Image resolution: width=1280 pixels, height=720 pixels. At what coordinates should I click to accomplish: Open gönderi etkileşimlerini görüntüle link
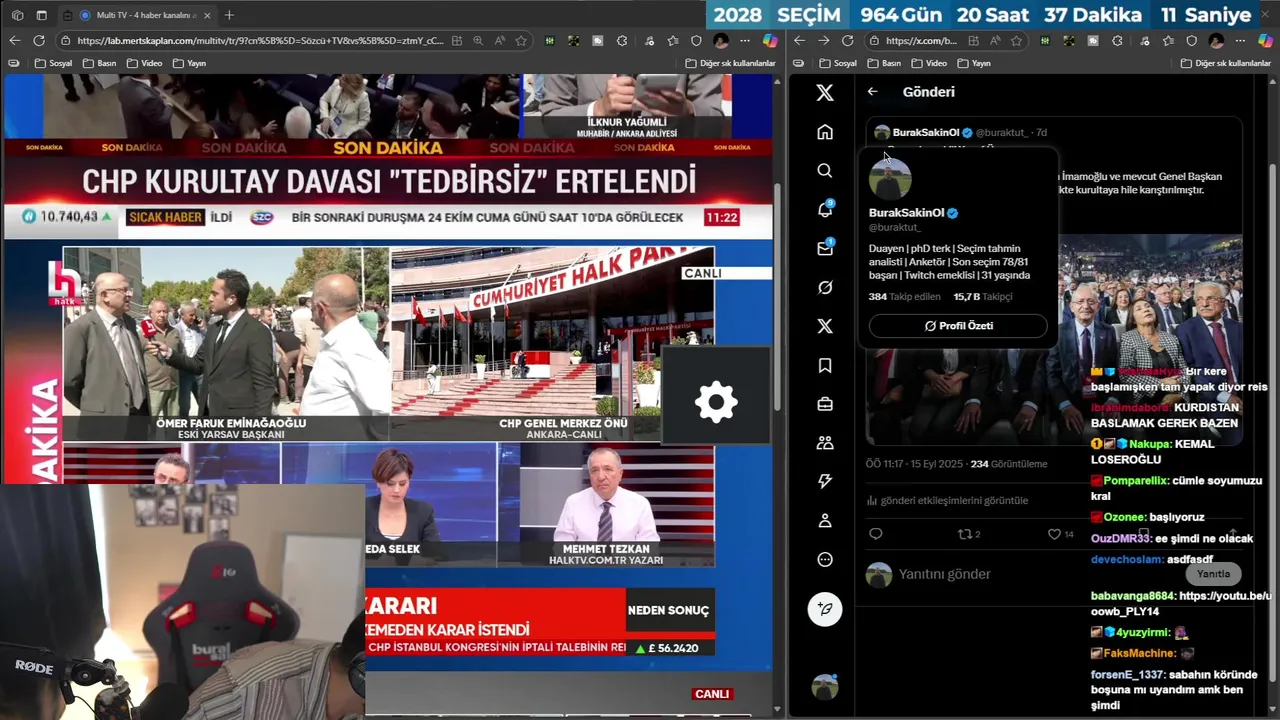(x=947, y=500)
